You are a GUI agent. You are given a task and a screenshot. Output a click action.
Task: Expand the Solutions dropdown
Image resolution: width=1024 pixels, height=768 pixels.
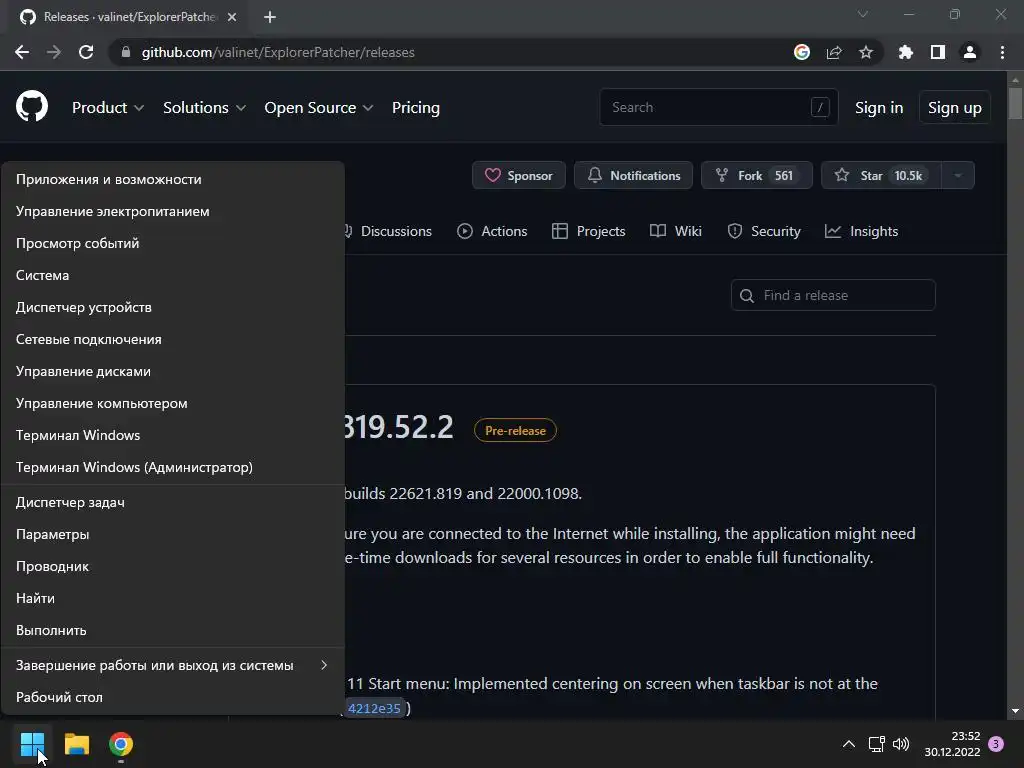pos(204,108)
